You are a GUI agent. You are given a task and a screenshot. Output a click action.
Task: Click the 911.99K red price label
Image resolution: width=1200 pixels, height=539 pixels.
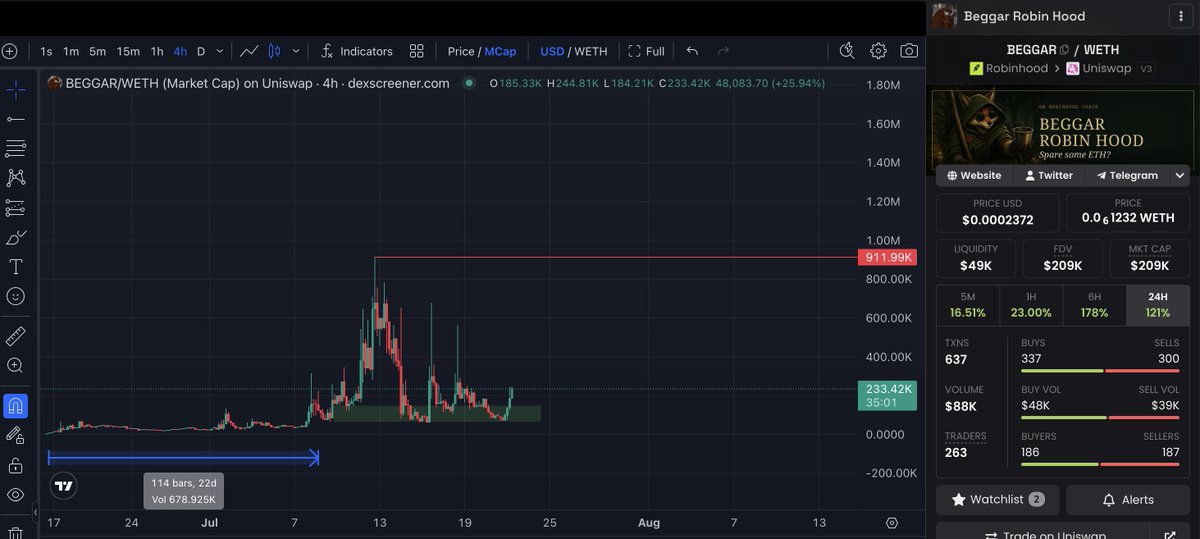[888, 258]
